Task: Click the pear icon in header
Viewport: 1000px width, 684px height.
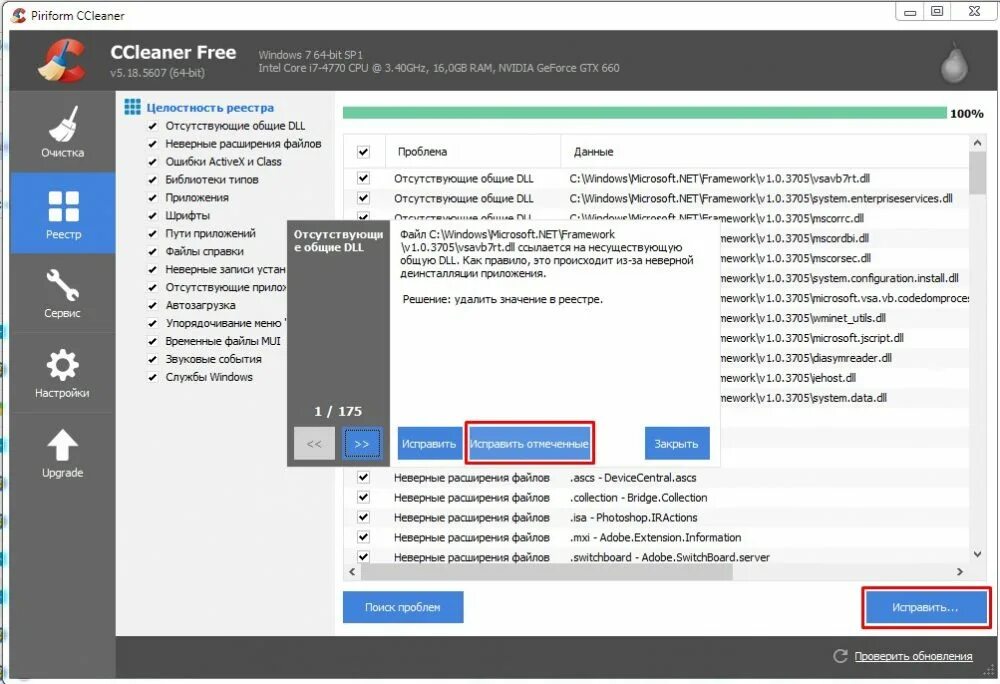Action: [x=954, y=62]
